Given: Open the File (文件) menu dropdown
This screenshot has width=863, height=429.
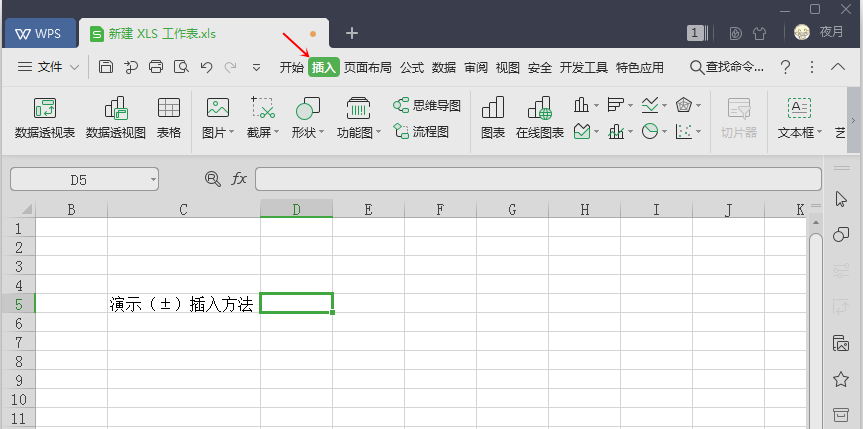Looking at the screenshot, I should pos(48,67).
